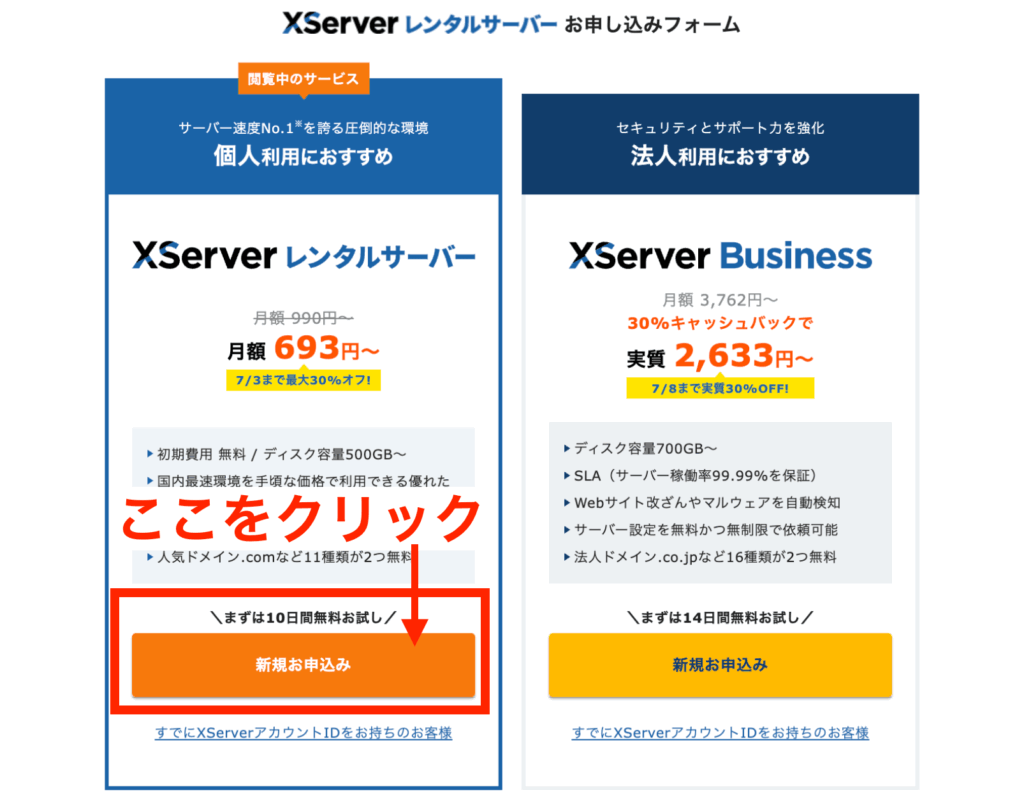Open existing XServer account link under rental server

pyautogui.click(x=303, y=732)
